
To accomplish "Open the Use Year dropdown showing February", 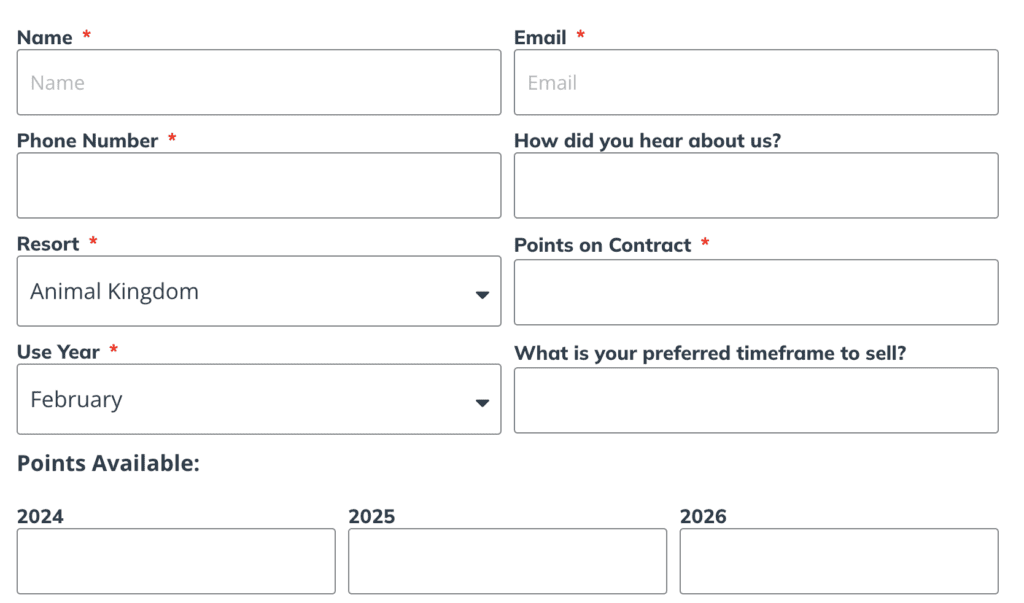I will (x=259, y=399).
